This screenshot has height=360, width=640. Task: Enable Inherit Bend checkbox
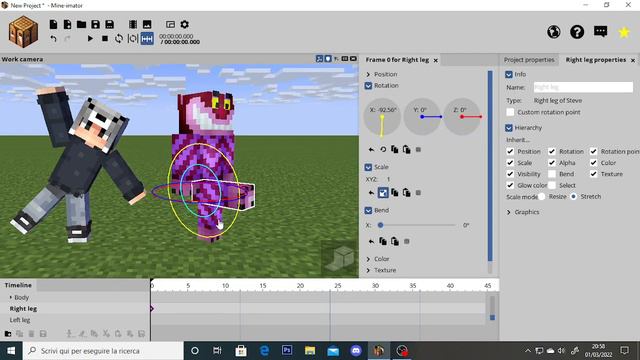coord(552,174)
